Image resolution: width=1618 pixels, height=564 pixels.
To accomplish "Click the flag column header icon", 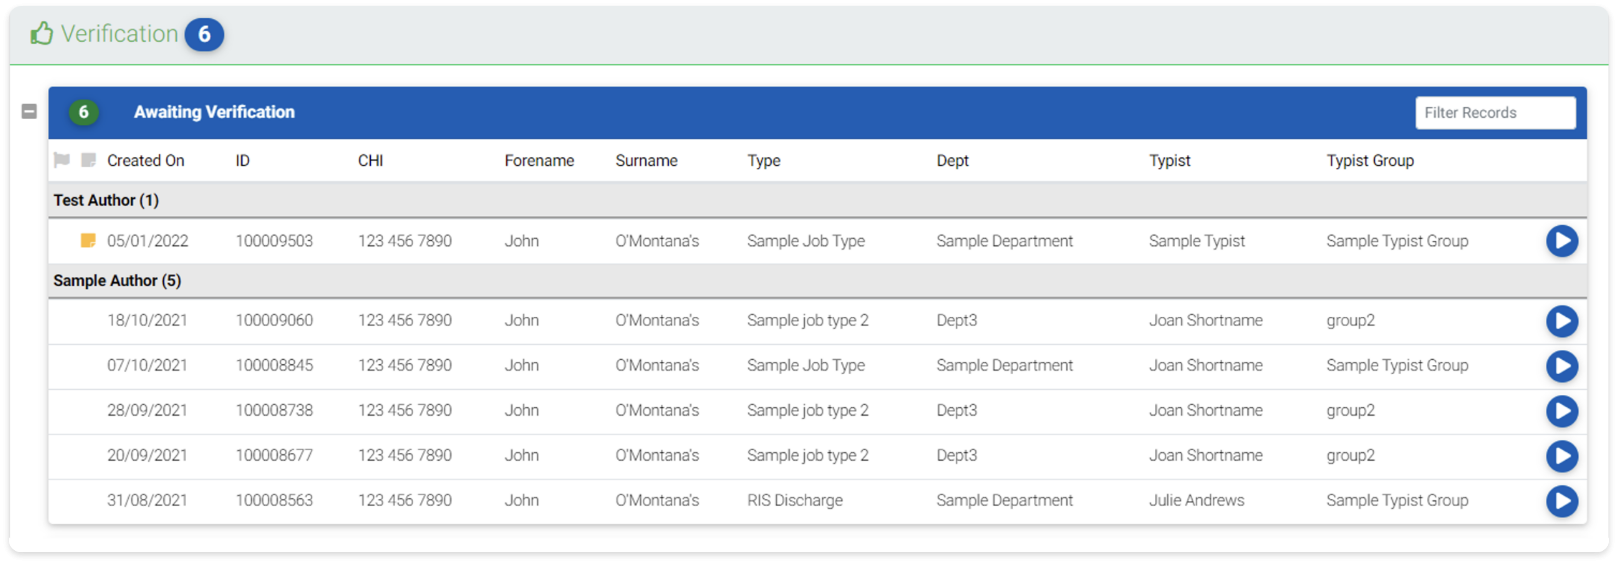I will click(x=62, y=160).
